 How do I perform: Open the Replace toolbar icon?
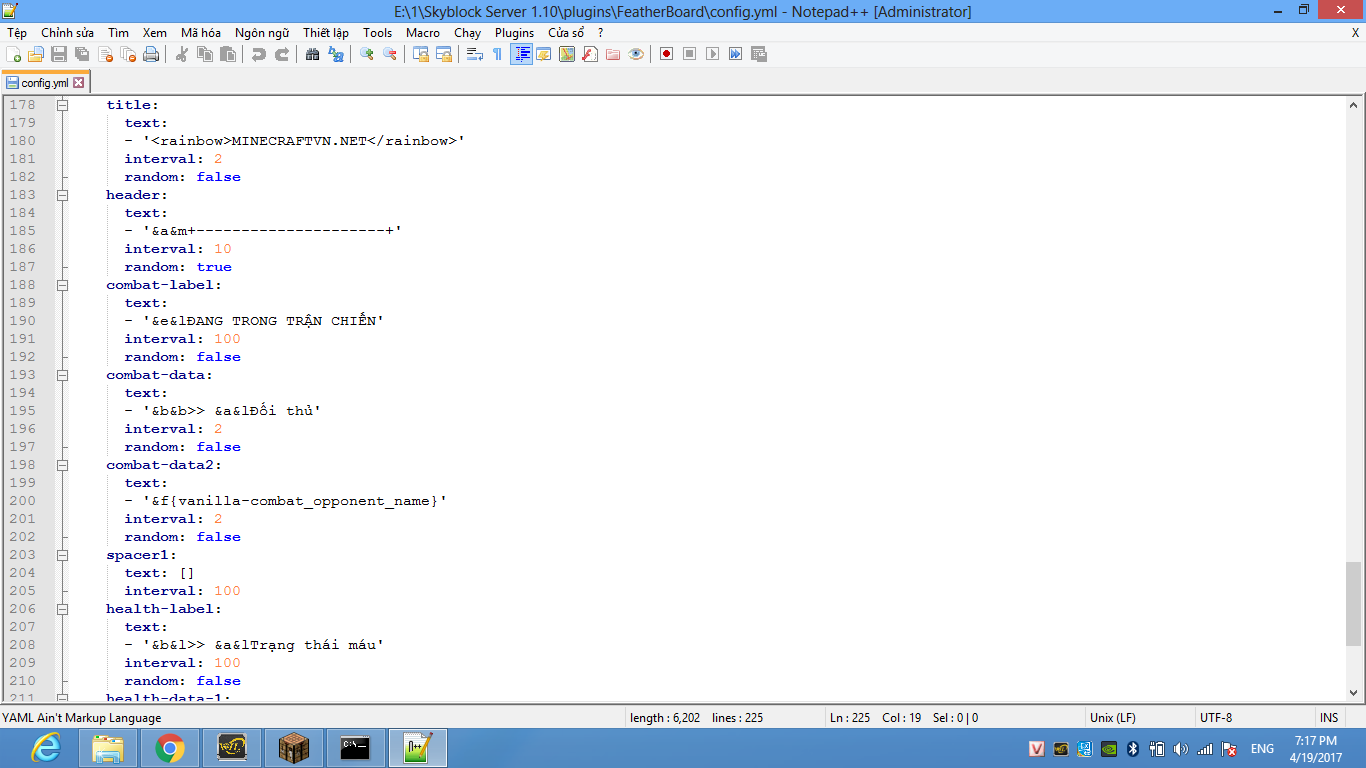point(336,54)
